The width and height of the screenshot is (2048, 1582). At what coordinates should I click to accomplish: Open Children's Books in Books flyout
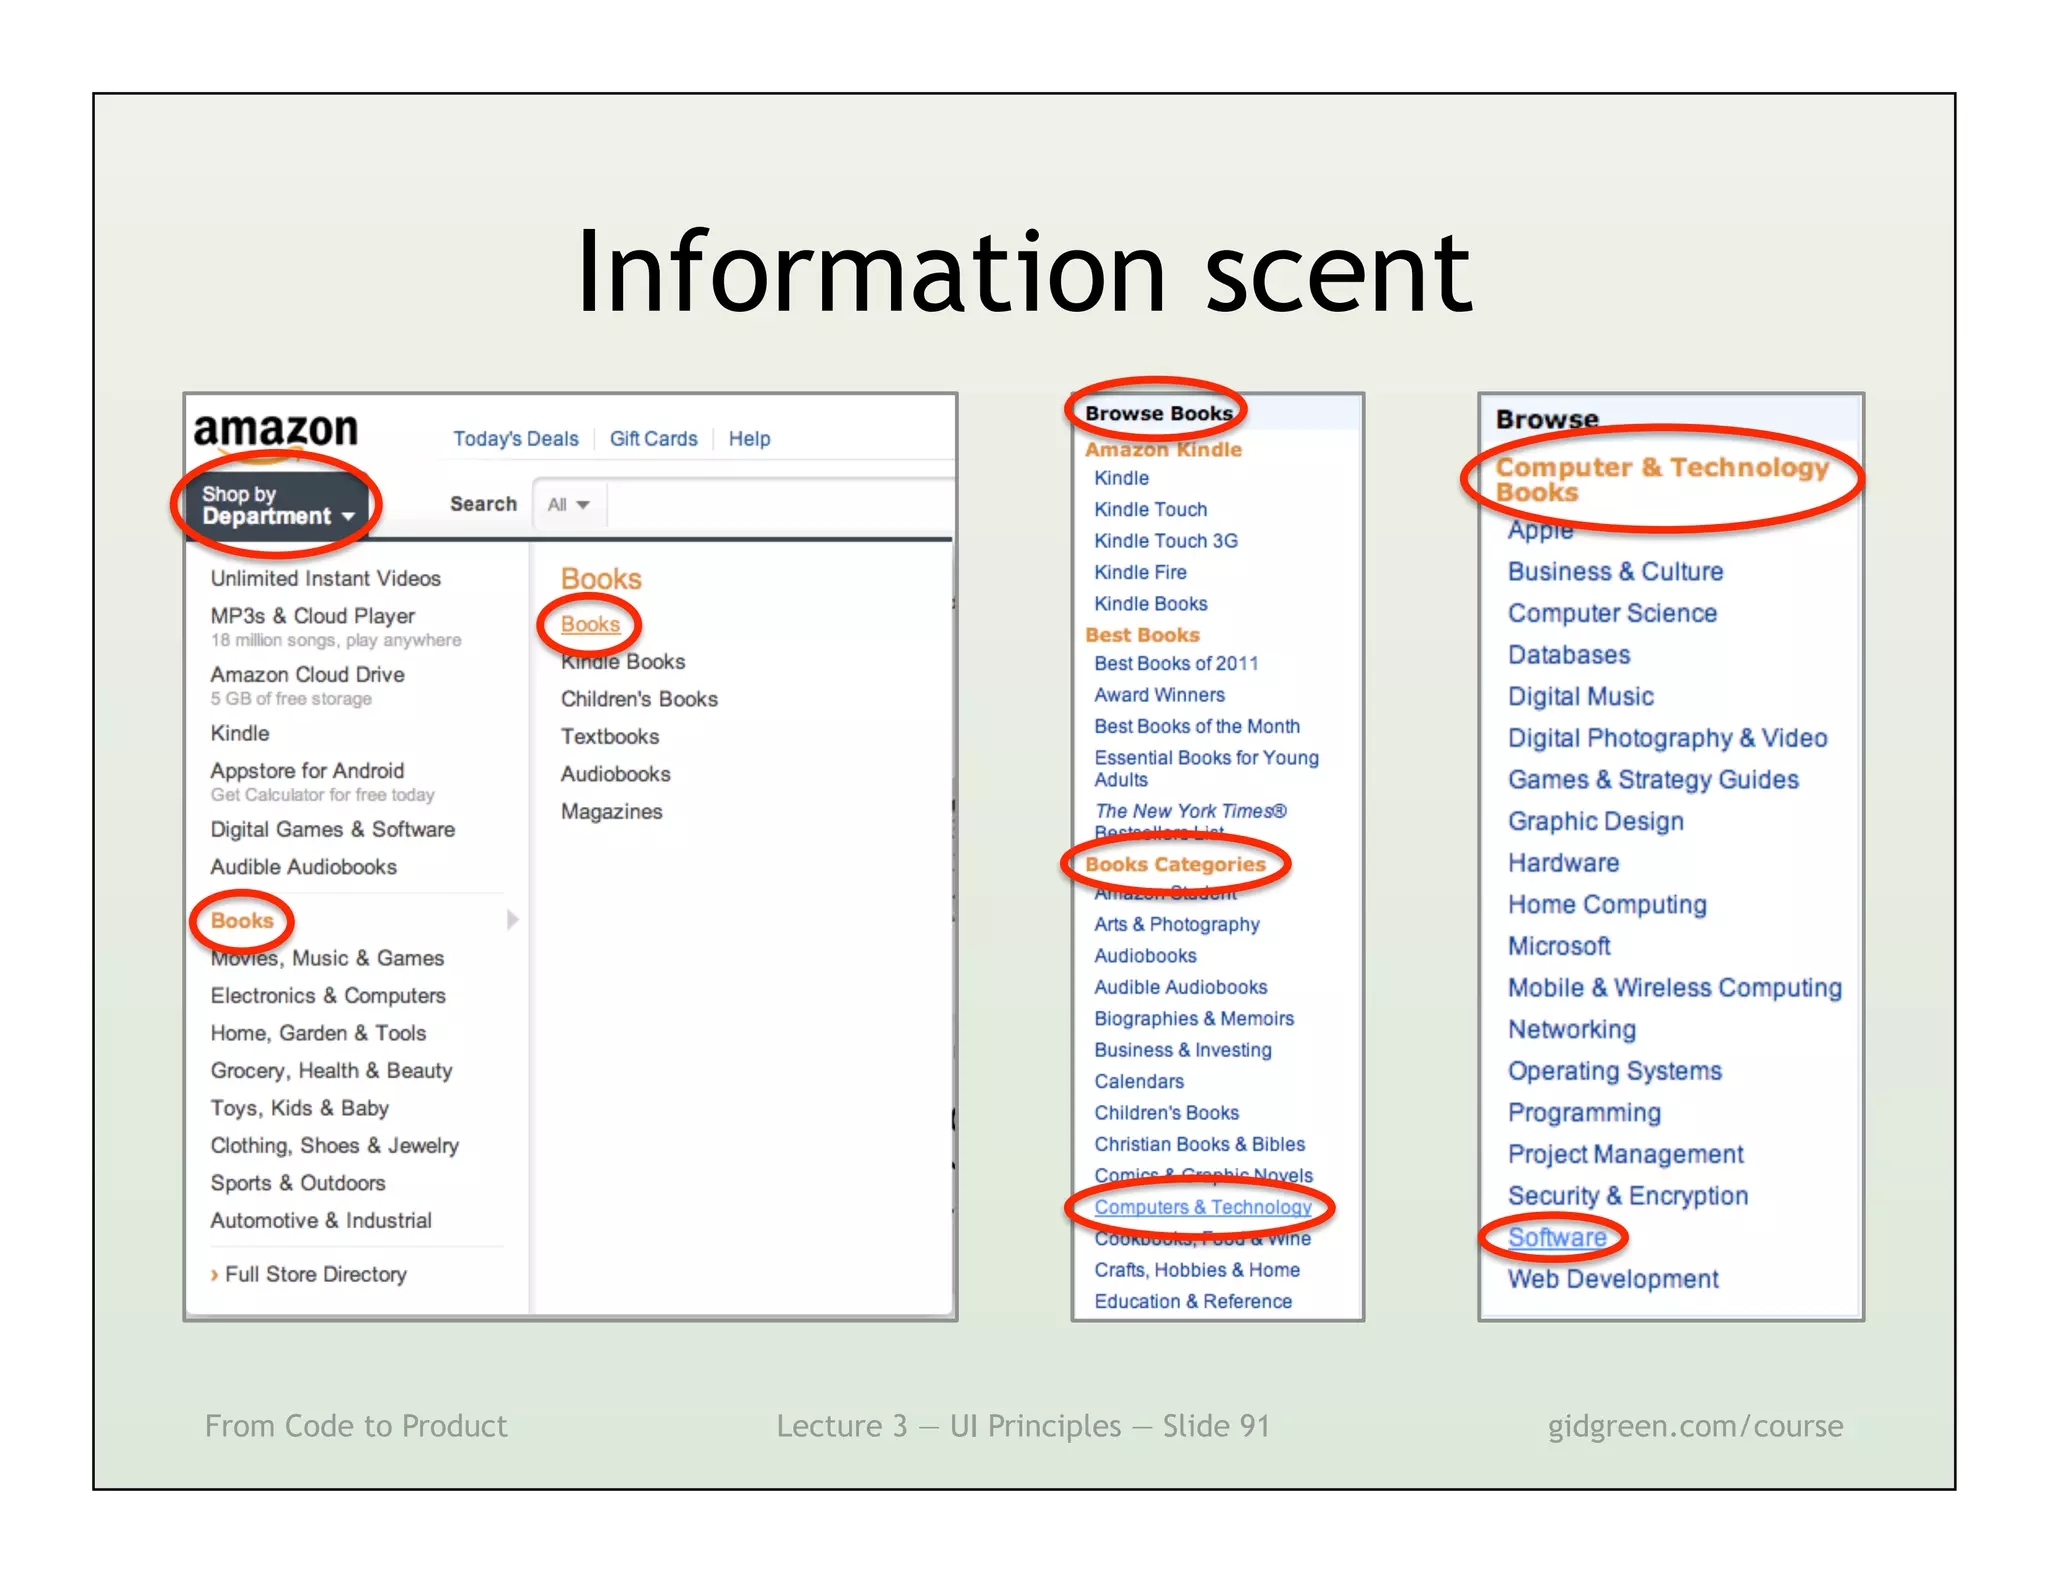tap(639, 699)
